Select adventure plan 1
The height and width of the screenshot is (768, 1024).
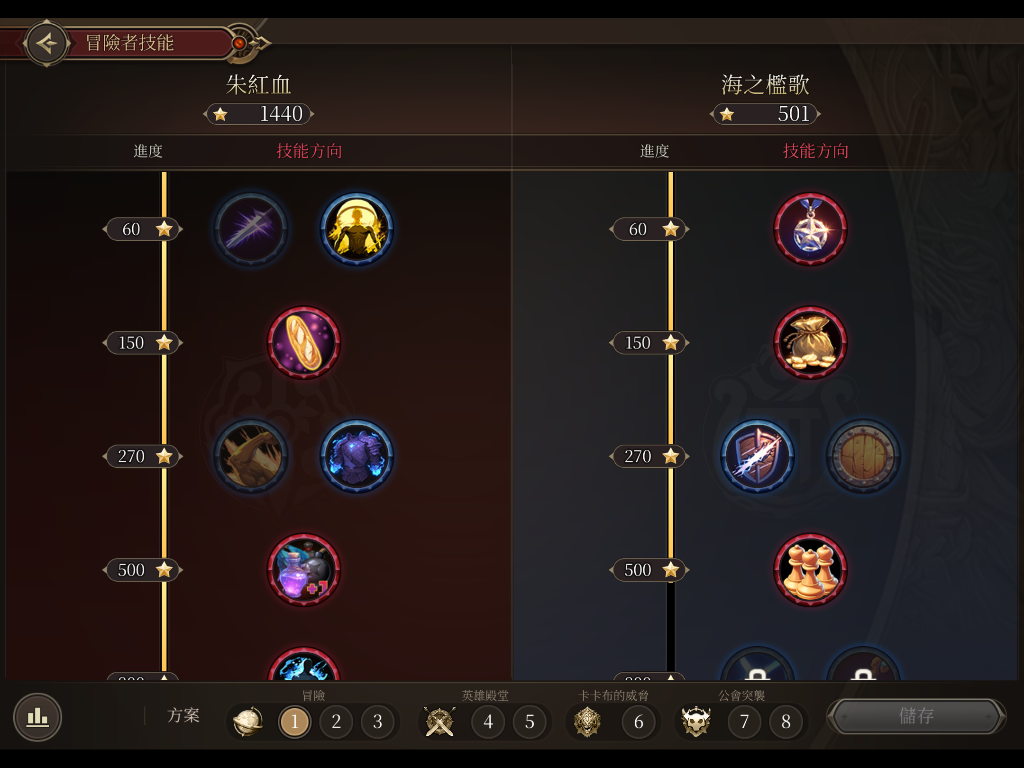click(295, 722)
